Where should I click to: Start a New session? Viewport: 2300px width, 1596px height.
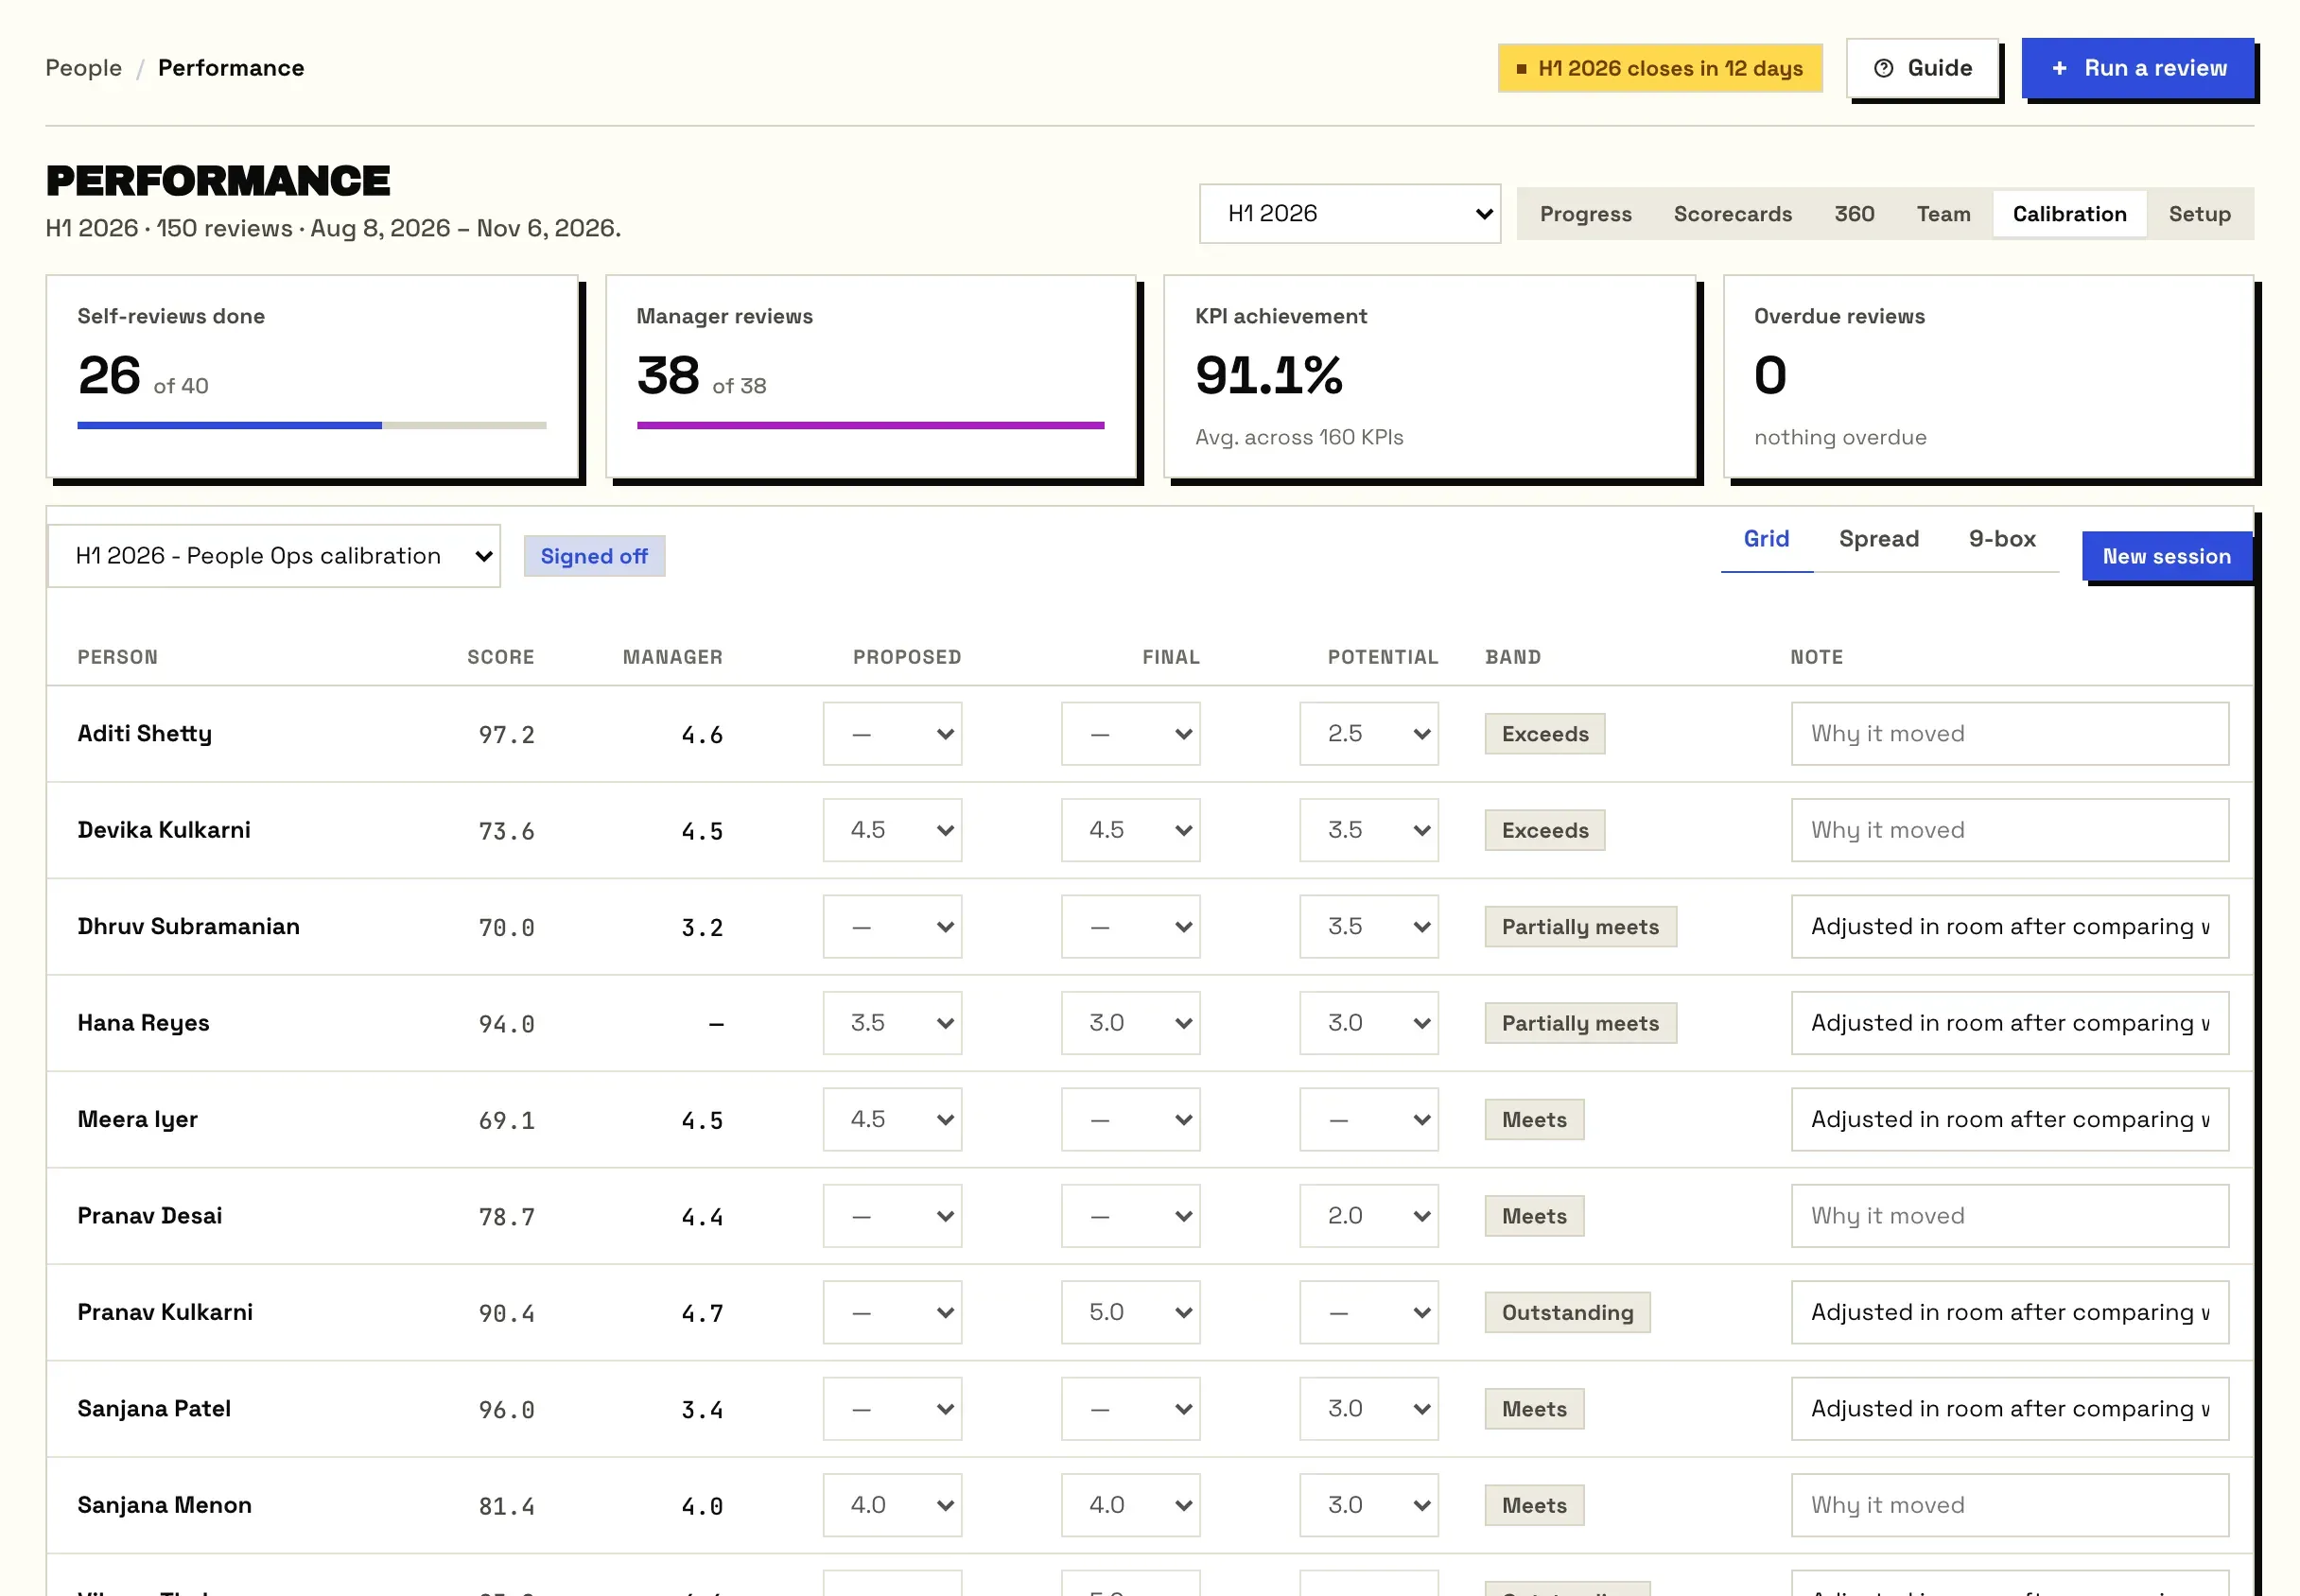[2165, 556]
